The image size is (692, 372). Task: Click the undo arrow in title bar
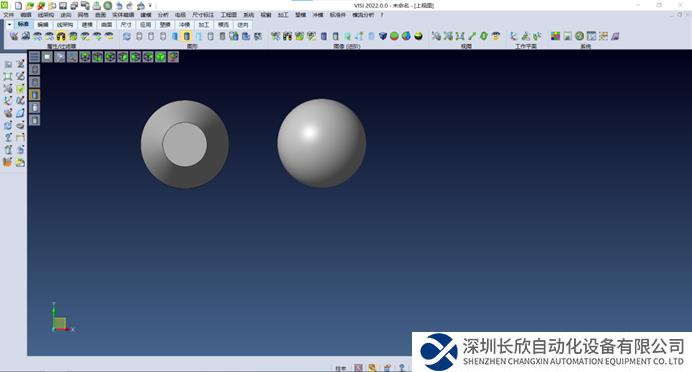[x=119, y=6]
